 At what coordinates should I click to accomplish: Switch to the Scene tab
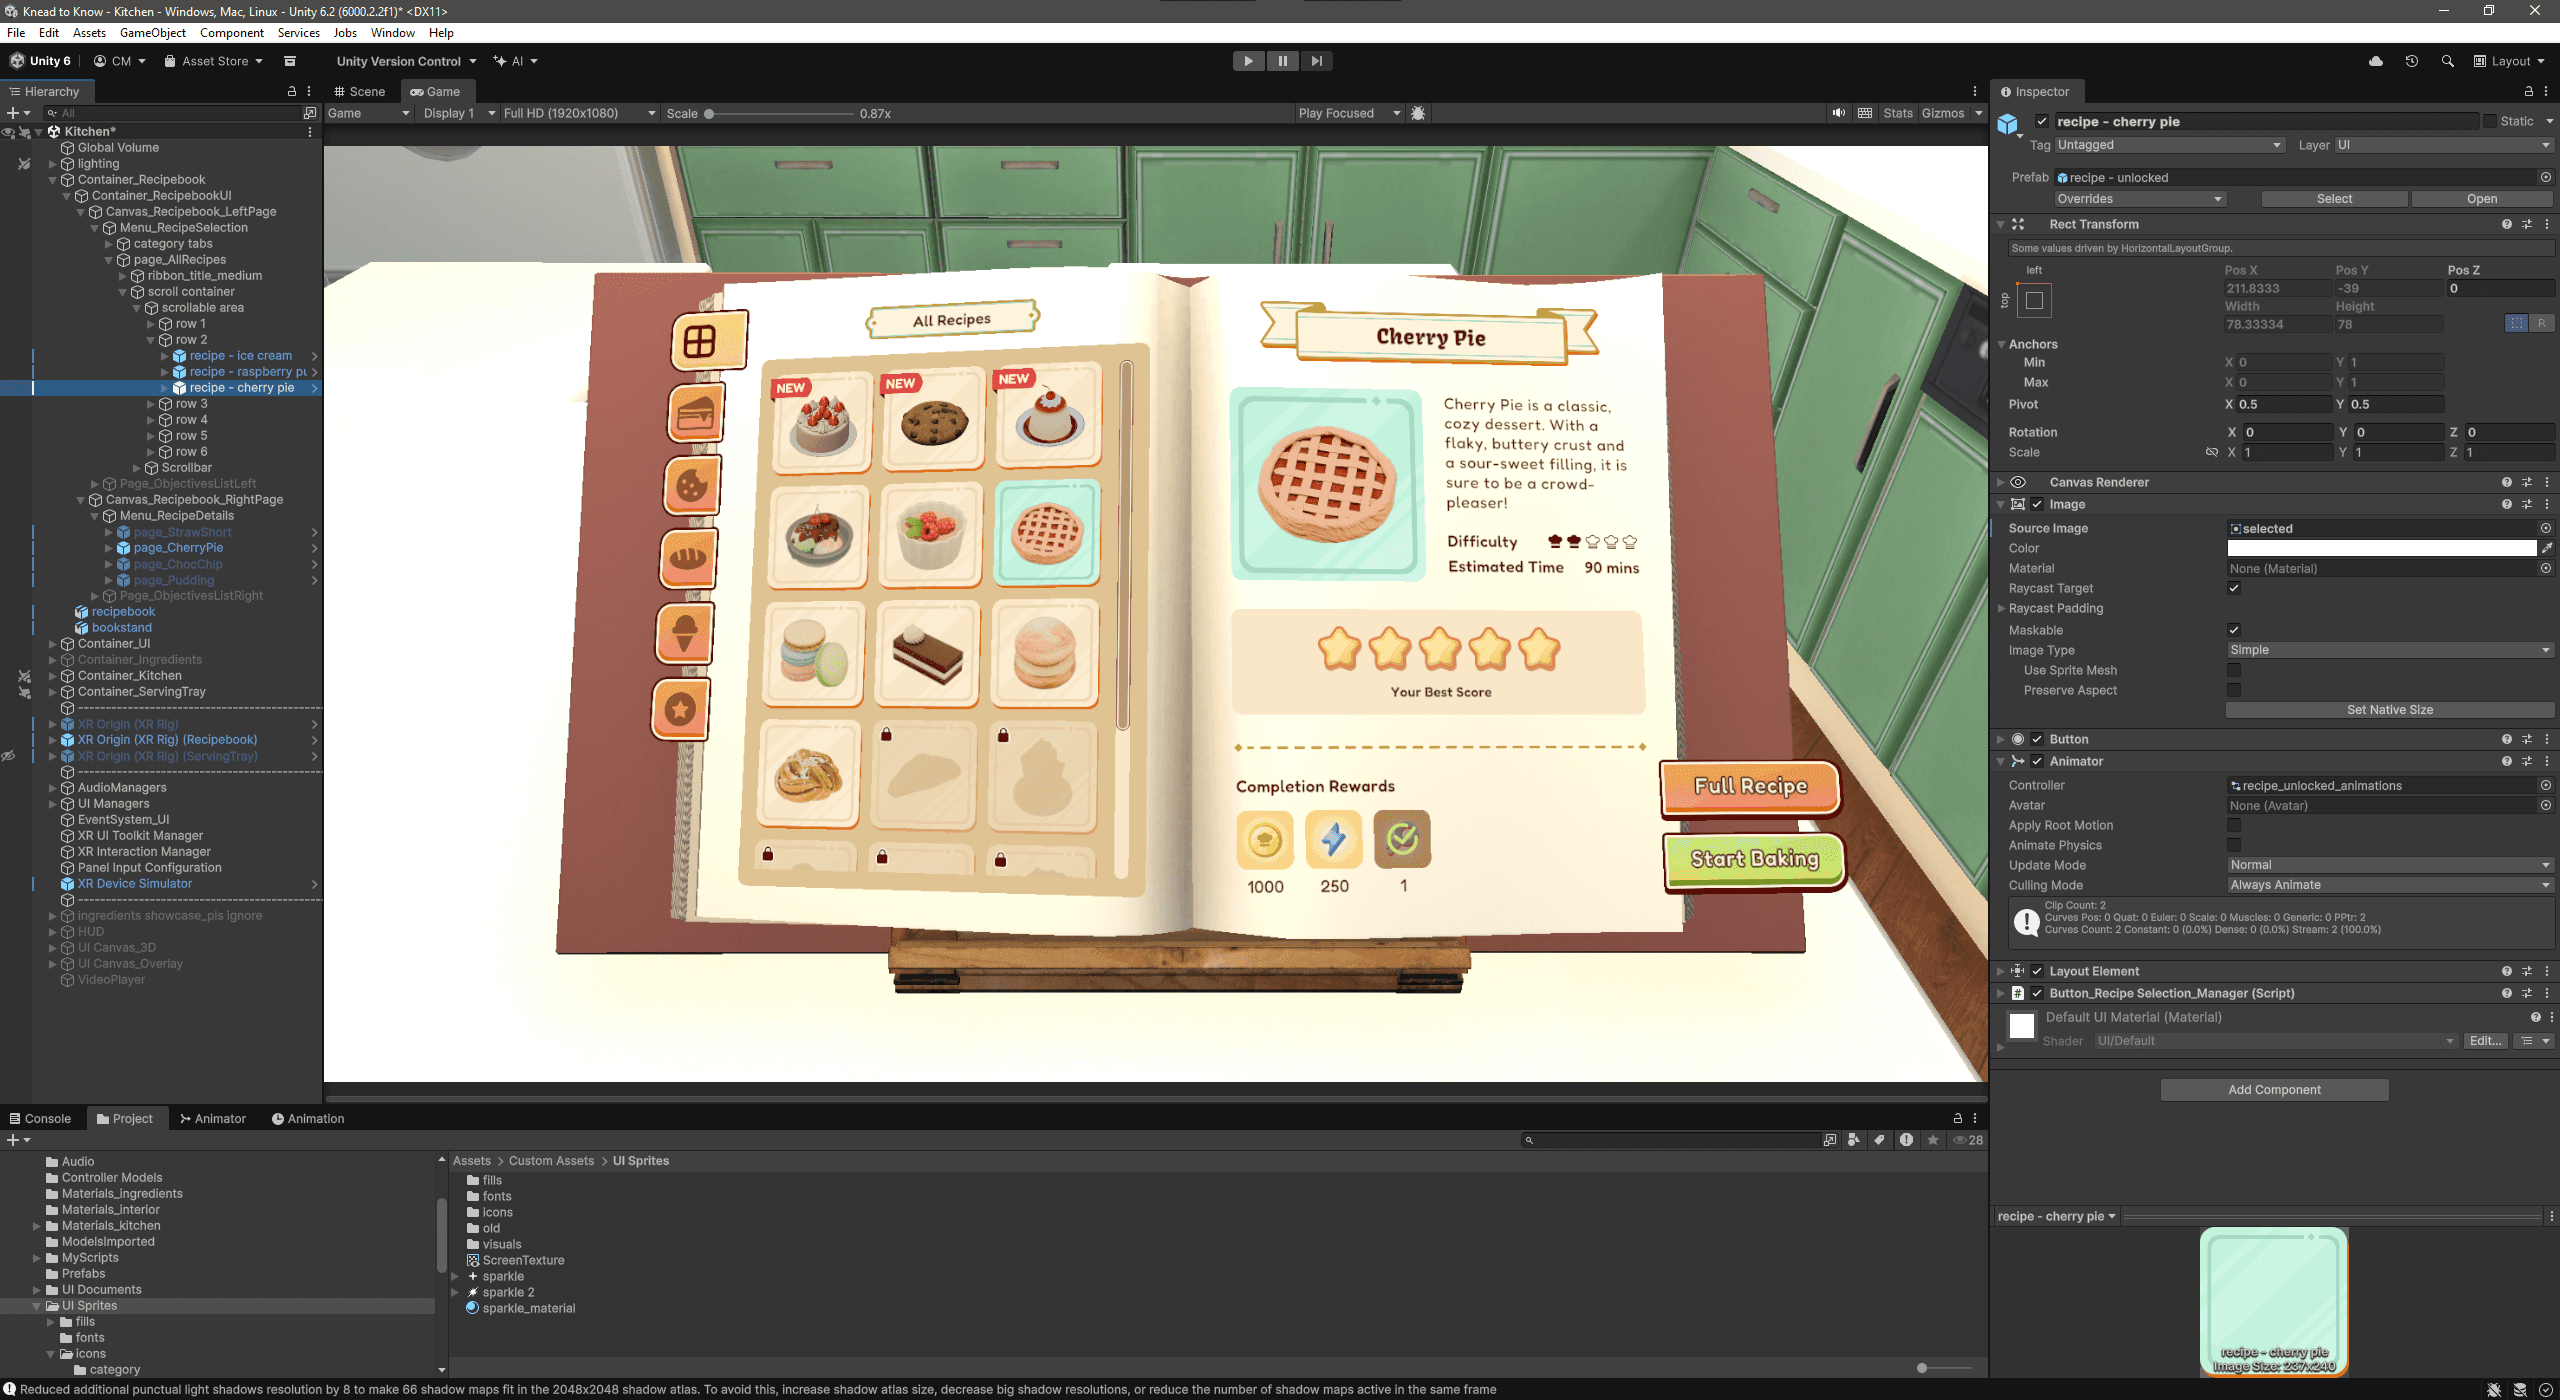[x=360, y=91]
